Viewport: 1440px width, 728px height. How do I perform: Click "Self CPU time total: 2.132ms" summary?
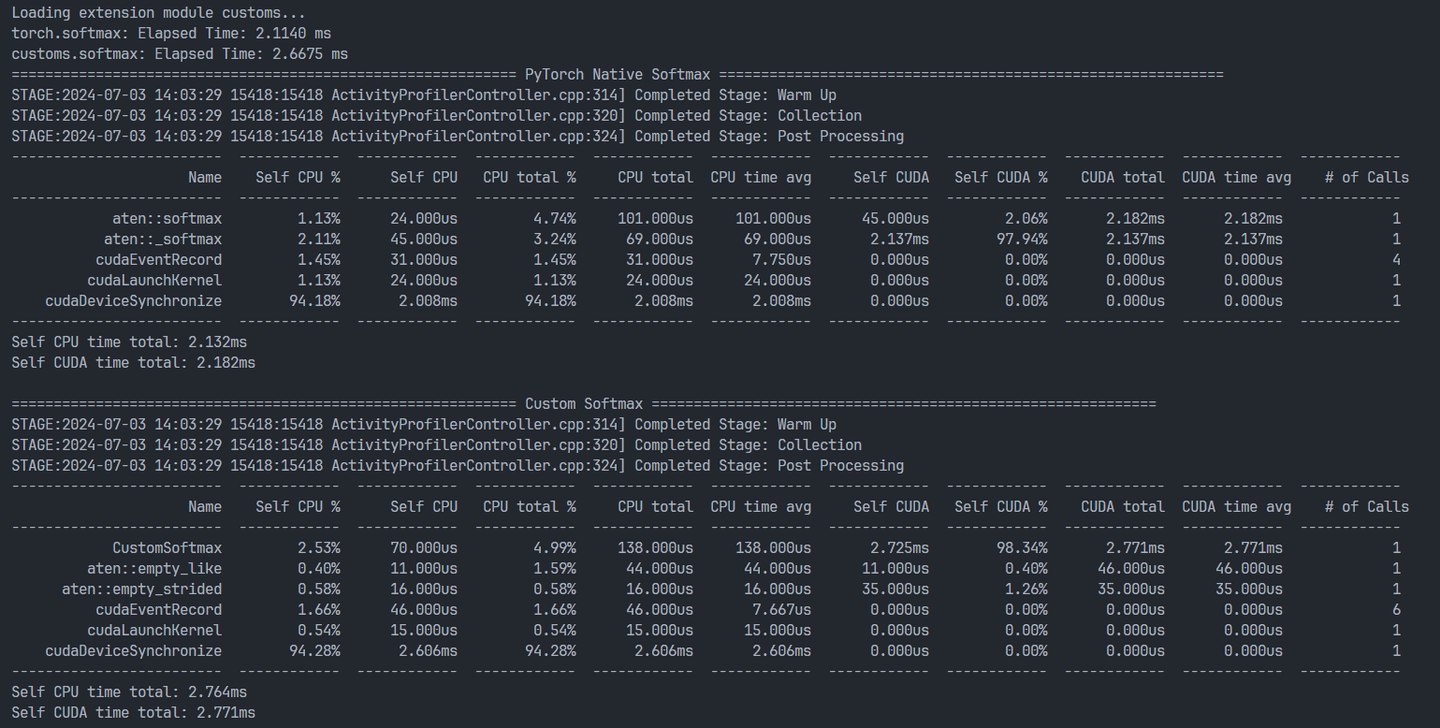coord(129,342)
